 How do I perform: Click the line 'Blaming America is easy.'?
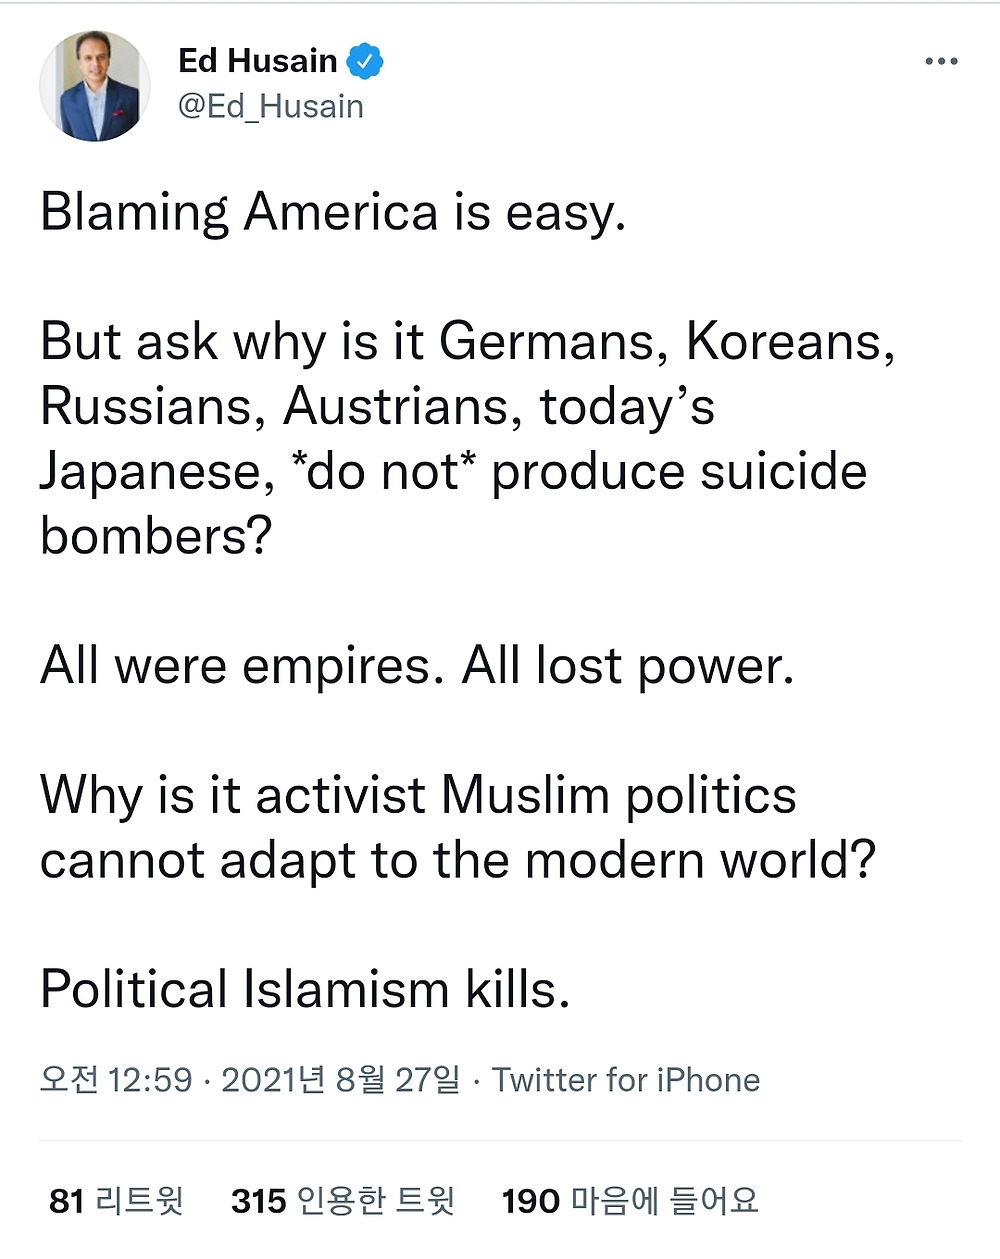pyautogui.click(x=333, y=214)
